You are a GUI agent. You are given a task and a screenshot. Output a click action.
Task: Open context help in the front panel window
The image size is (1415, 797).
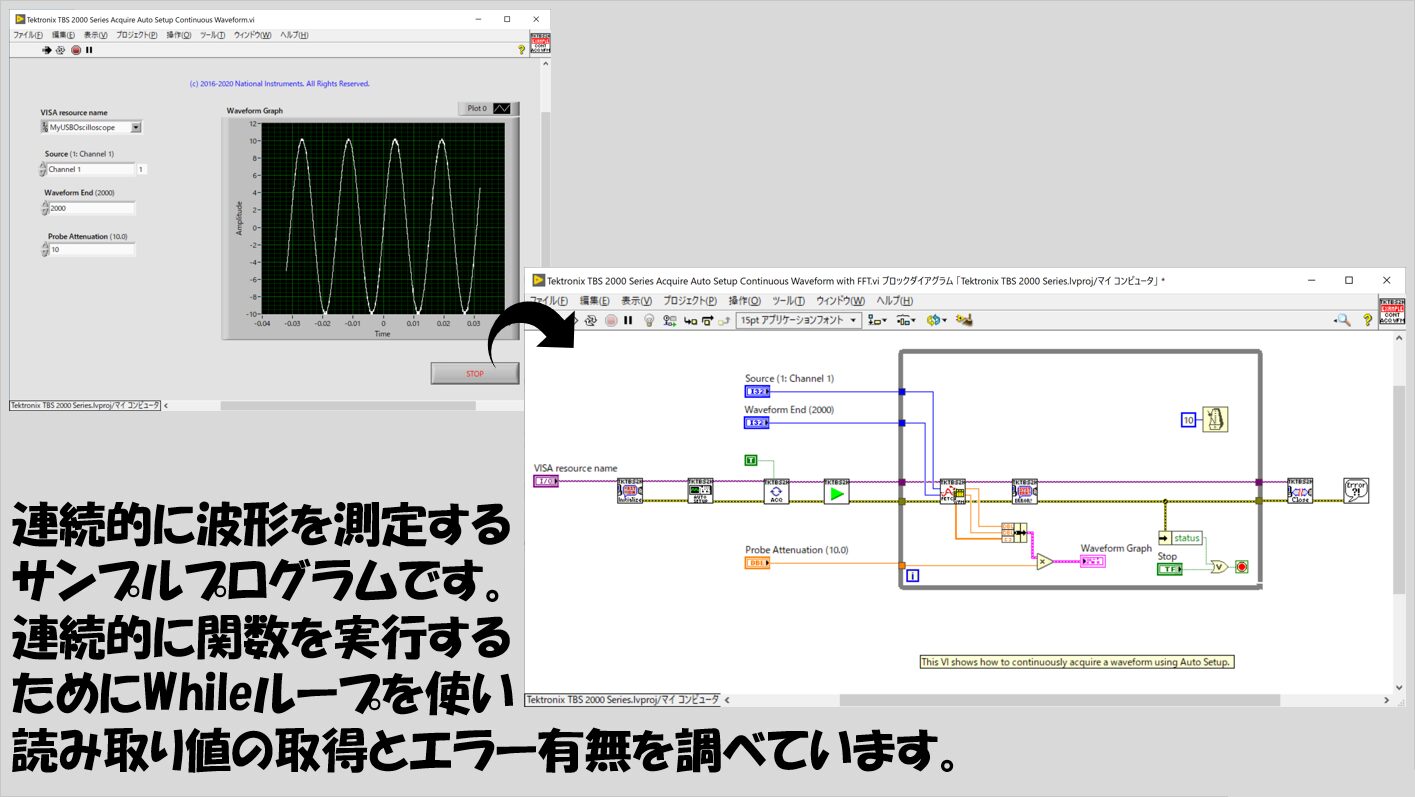click(x=522, y=50)
